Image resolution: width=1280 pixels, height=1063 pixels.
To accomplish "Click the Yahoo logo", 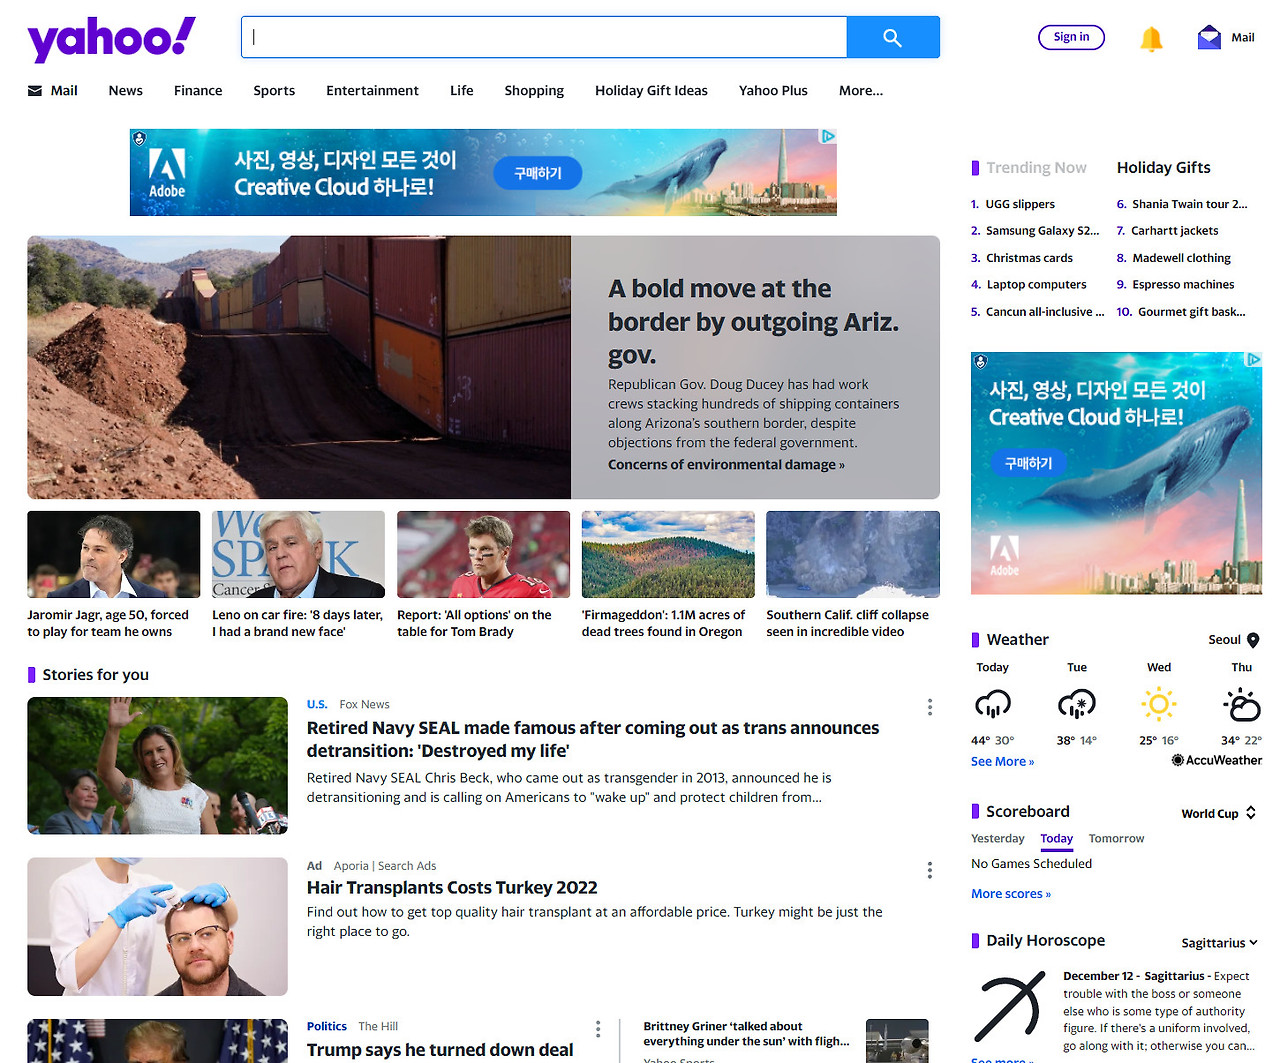I will click(x=111, y=39).
